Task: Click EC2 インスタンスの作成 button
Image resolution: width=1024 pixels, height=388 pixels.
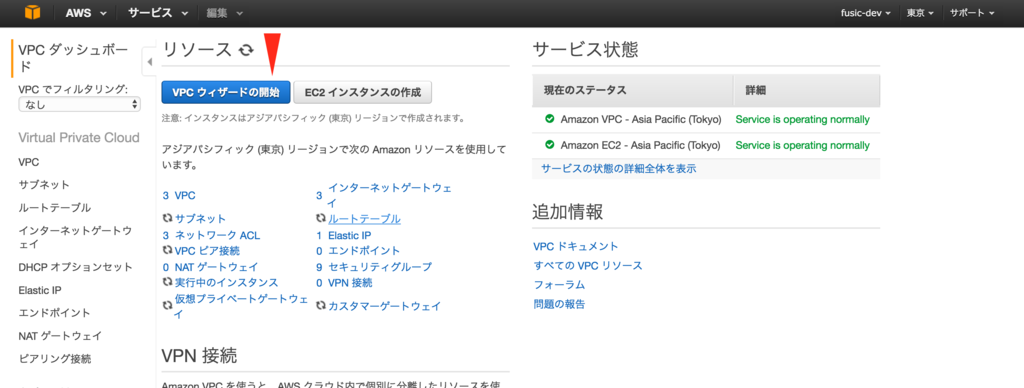Action: (362, 93)
